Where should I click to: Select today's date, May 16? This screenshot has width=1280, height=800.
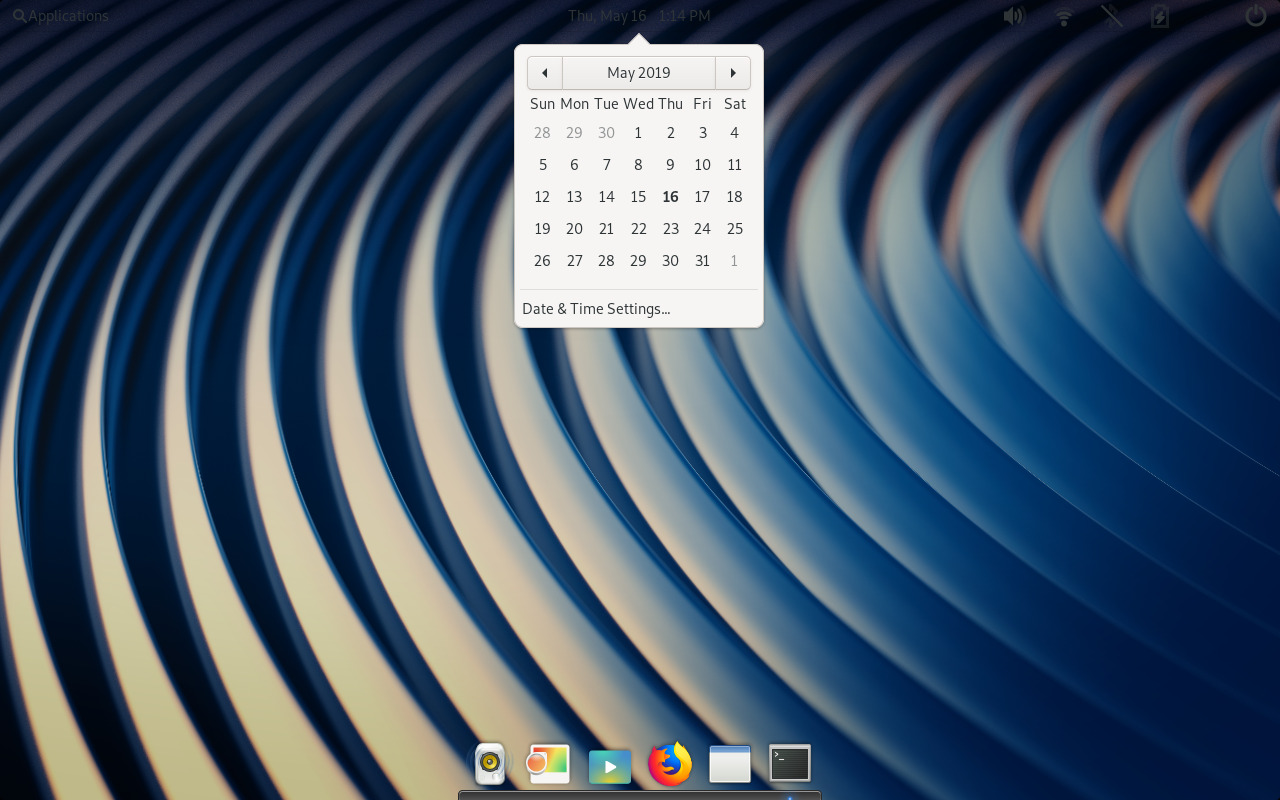coord(670,197)
